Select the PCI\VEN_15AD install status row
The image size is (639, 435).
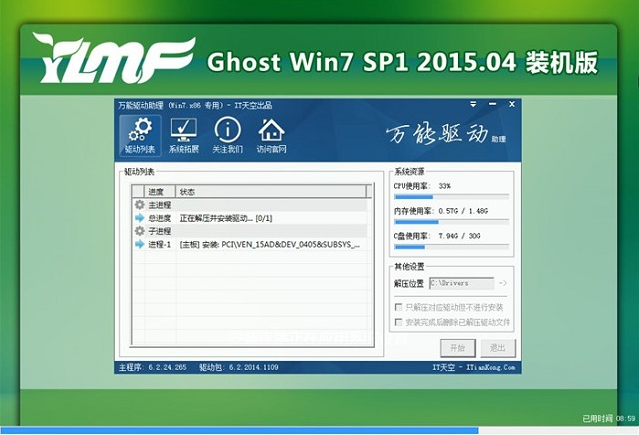pyautogui.click(x=270, y=245)
